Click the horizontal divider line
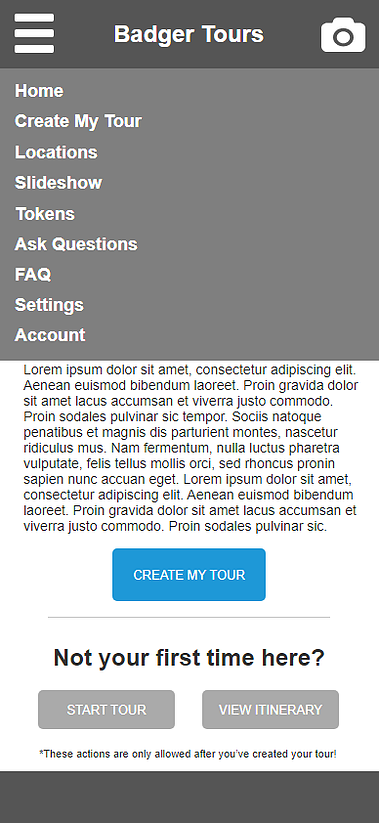This screenshot has width=379, height=823. [x=189, y=617]
